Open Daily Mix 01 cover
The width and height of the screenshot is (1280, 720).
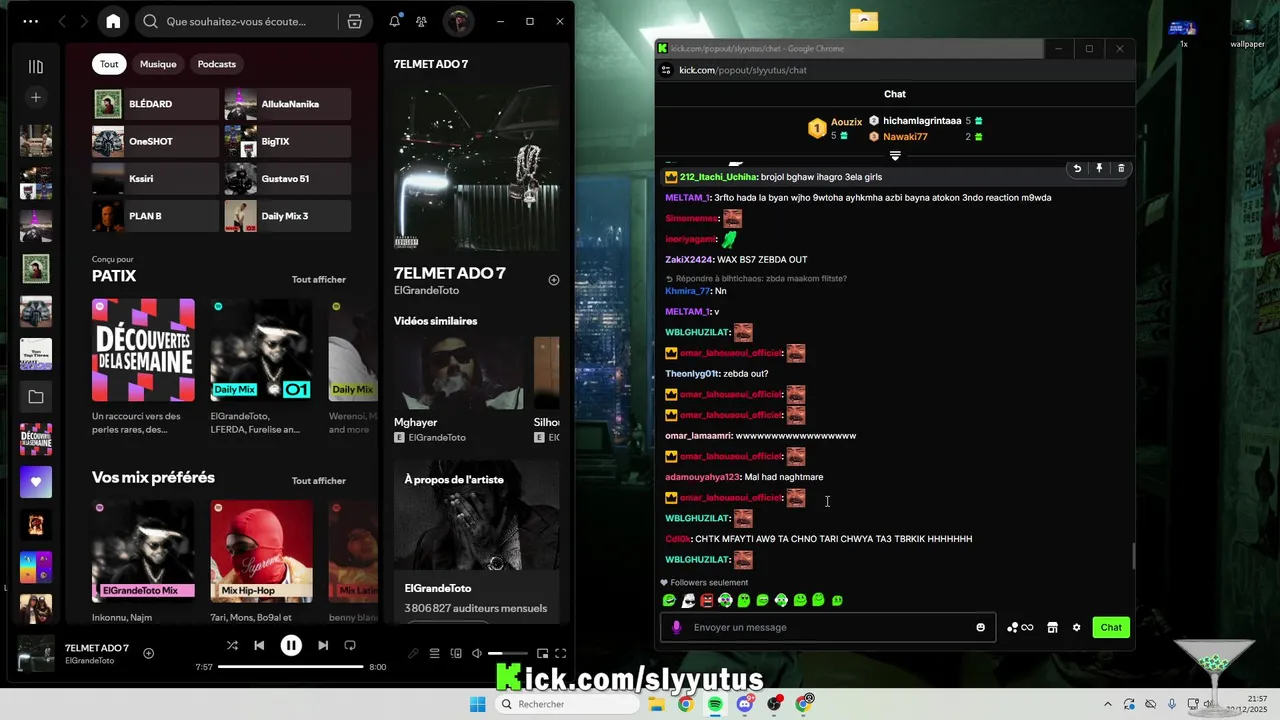[261, 350]
